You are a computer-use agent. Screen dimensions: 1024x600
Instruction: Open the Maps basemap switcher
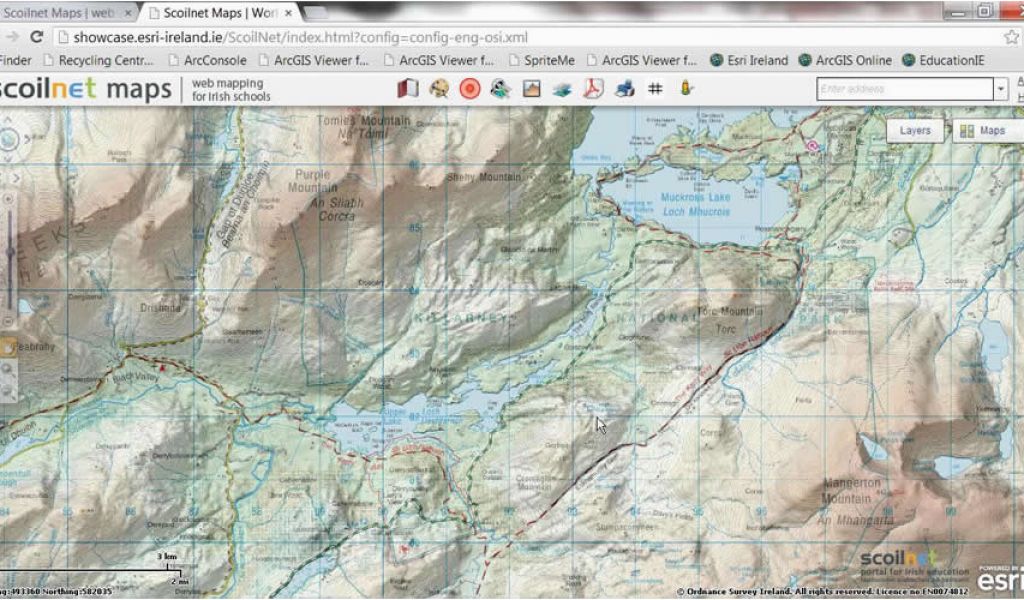tap(985, 131)
